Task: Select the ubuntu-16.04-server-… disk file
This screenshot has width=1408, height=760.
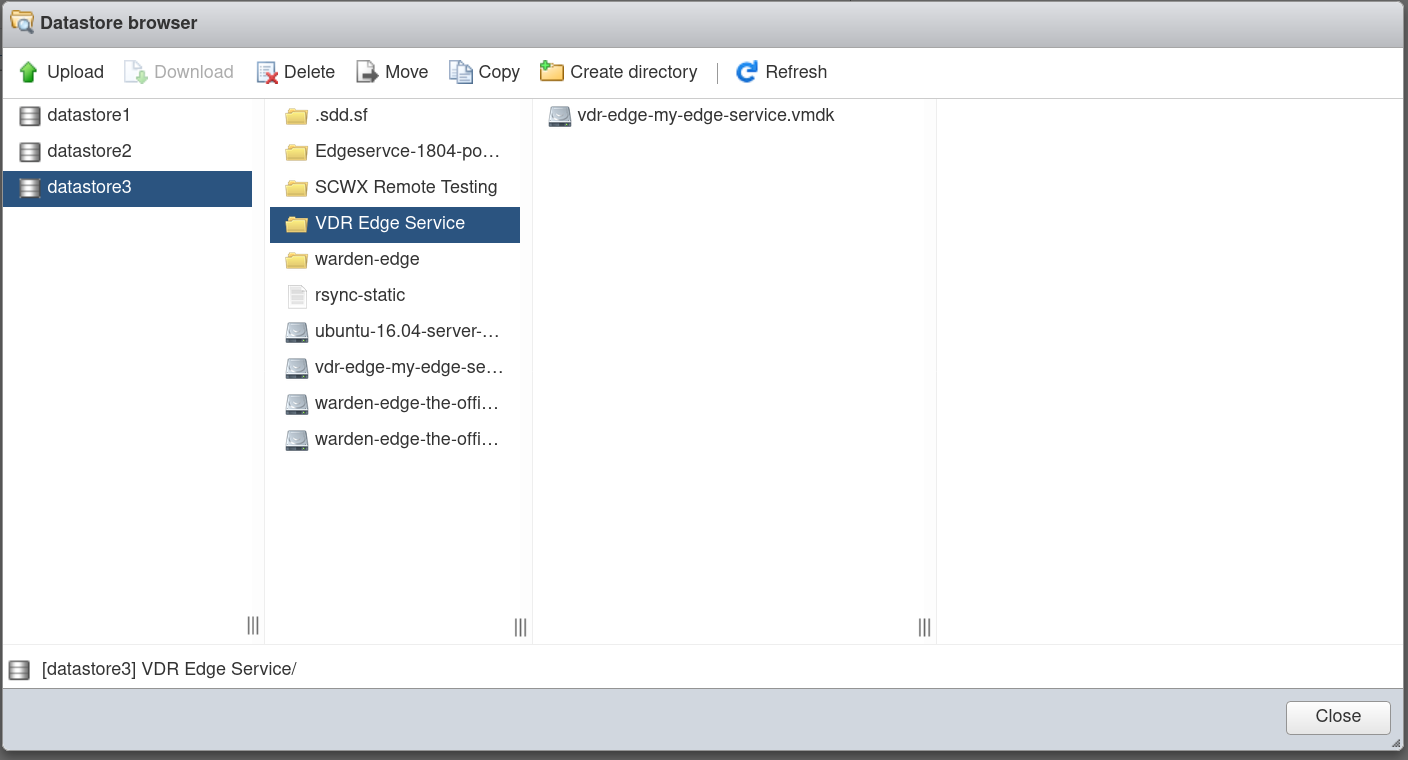Action: pos(395,332)
